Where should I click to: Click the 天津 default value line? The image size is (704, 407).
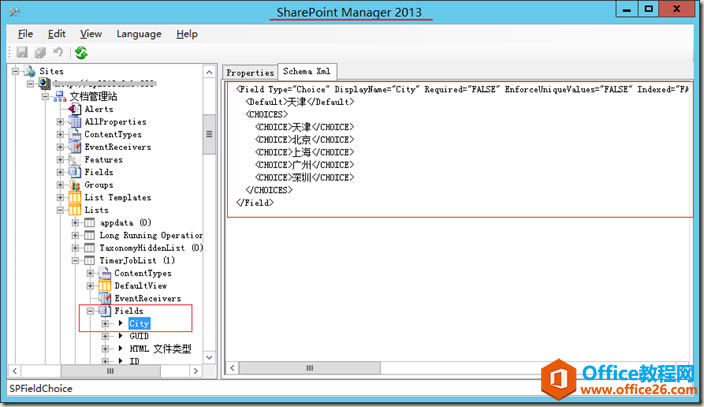[x=300, y=102]
